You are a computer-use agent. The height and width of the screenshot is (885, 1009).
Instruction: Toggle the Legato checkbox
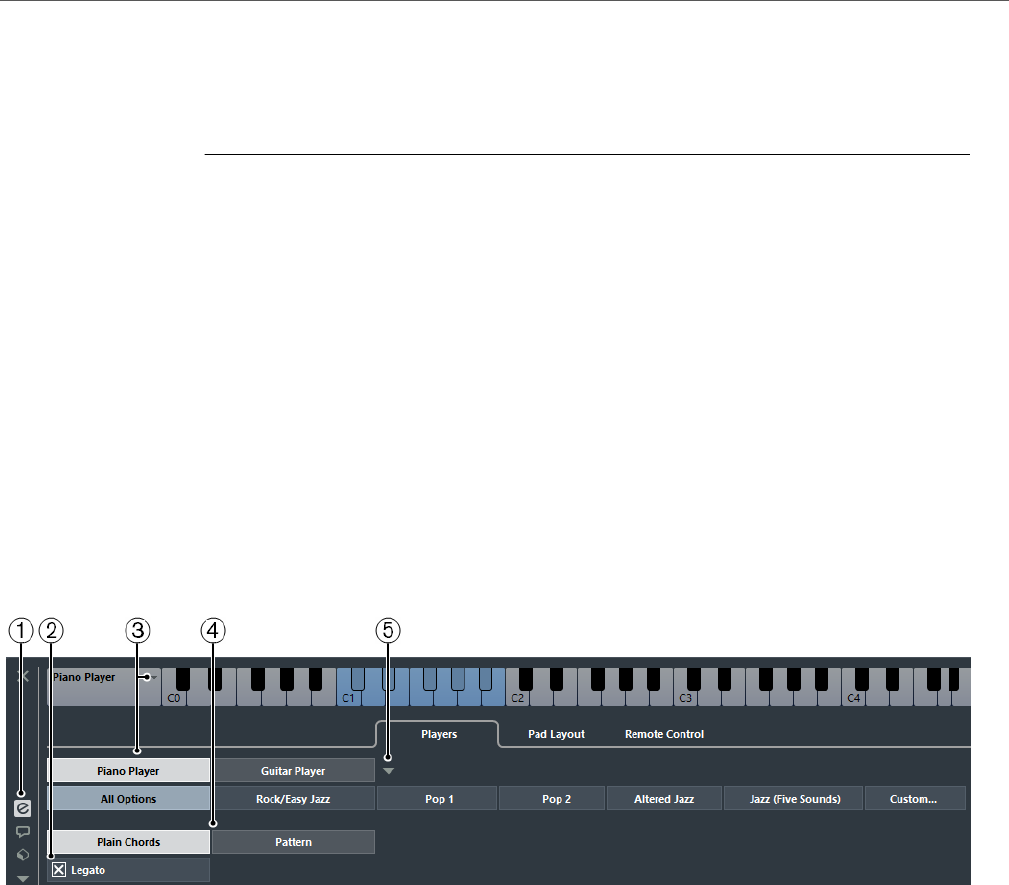[59, 870]
